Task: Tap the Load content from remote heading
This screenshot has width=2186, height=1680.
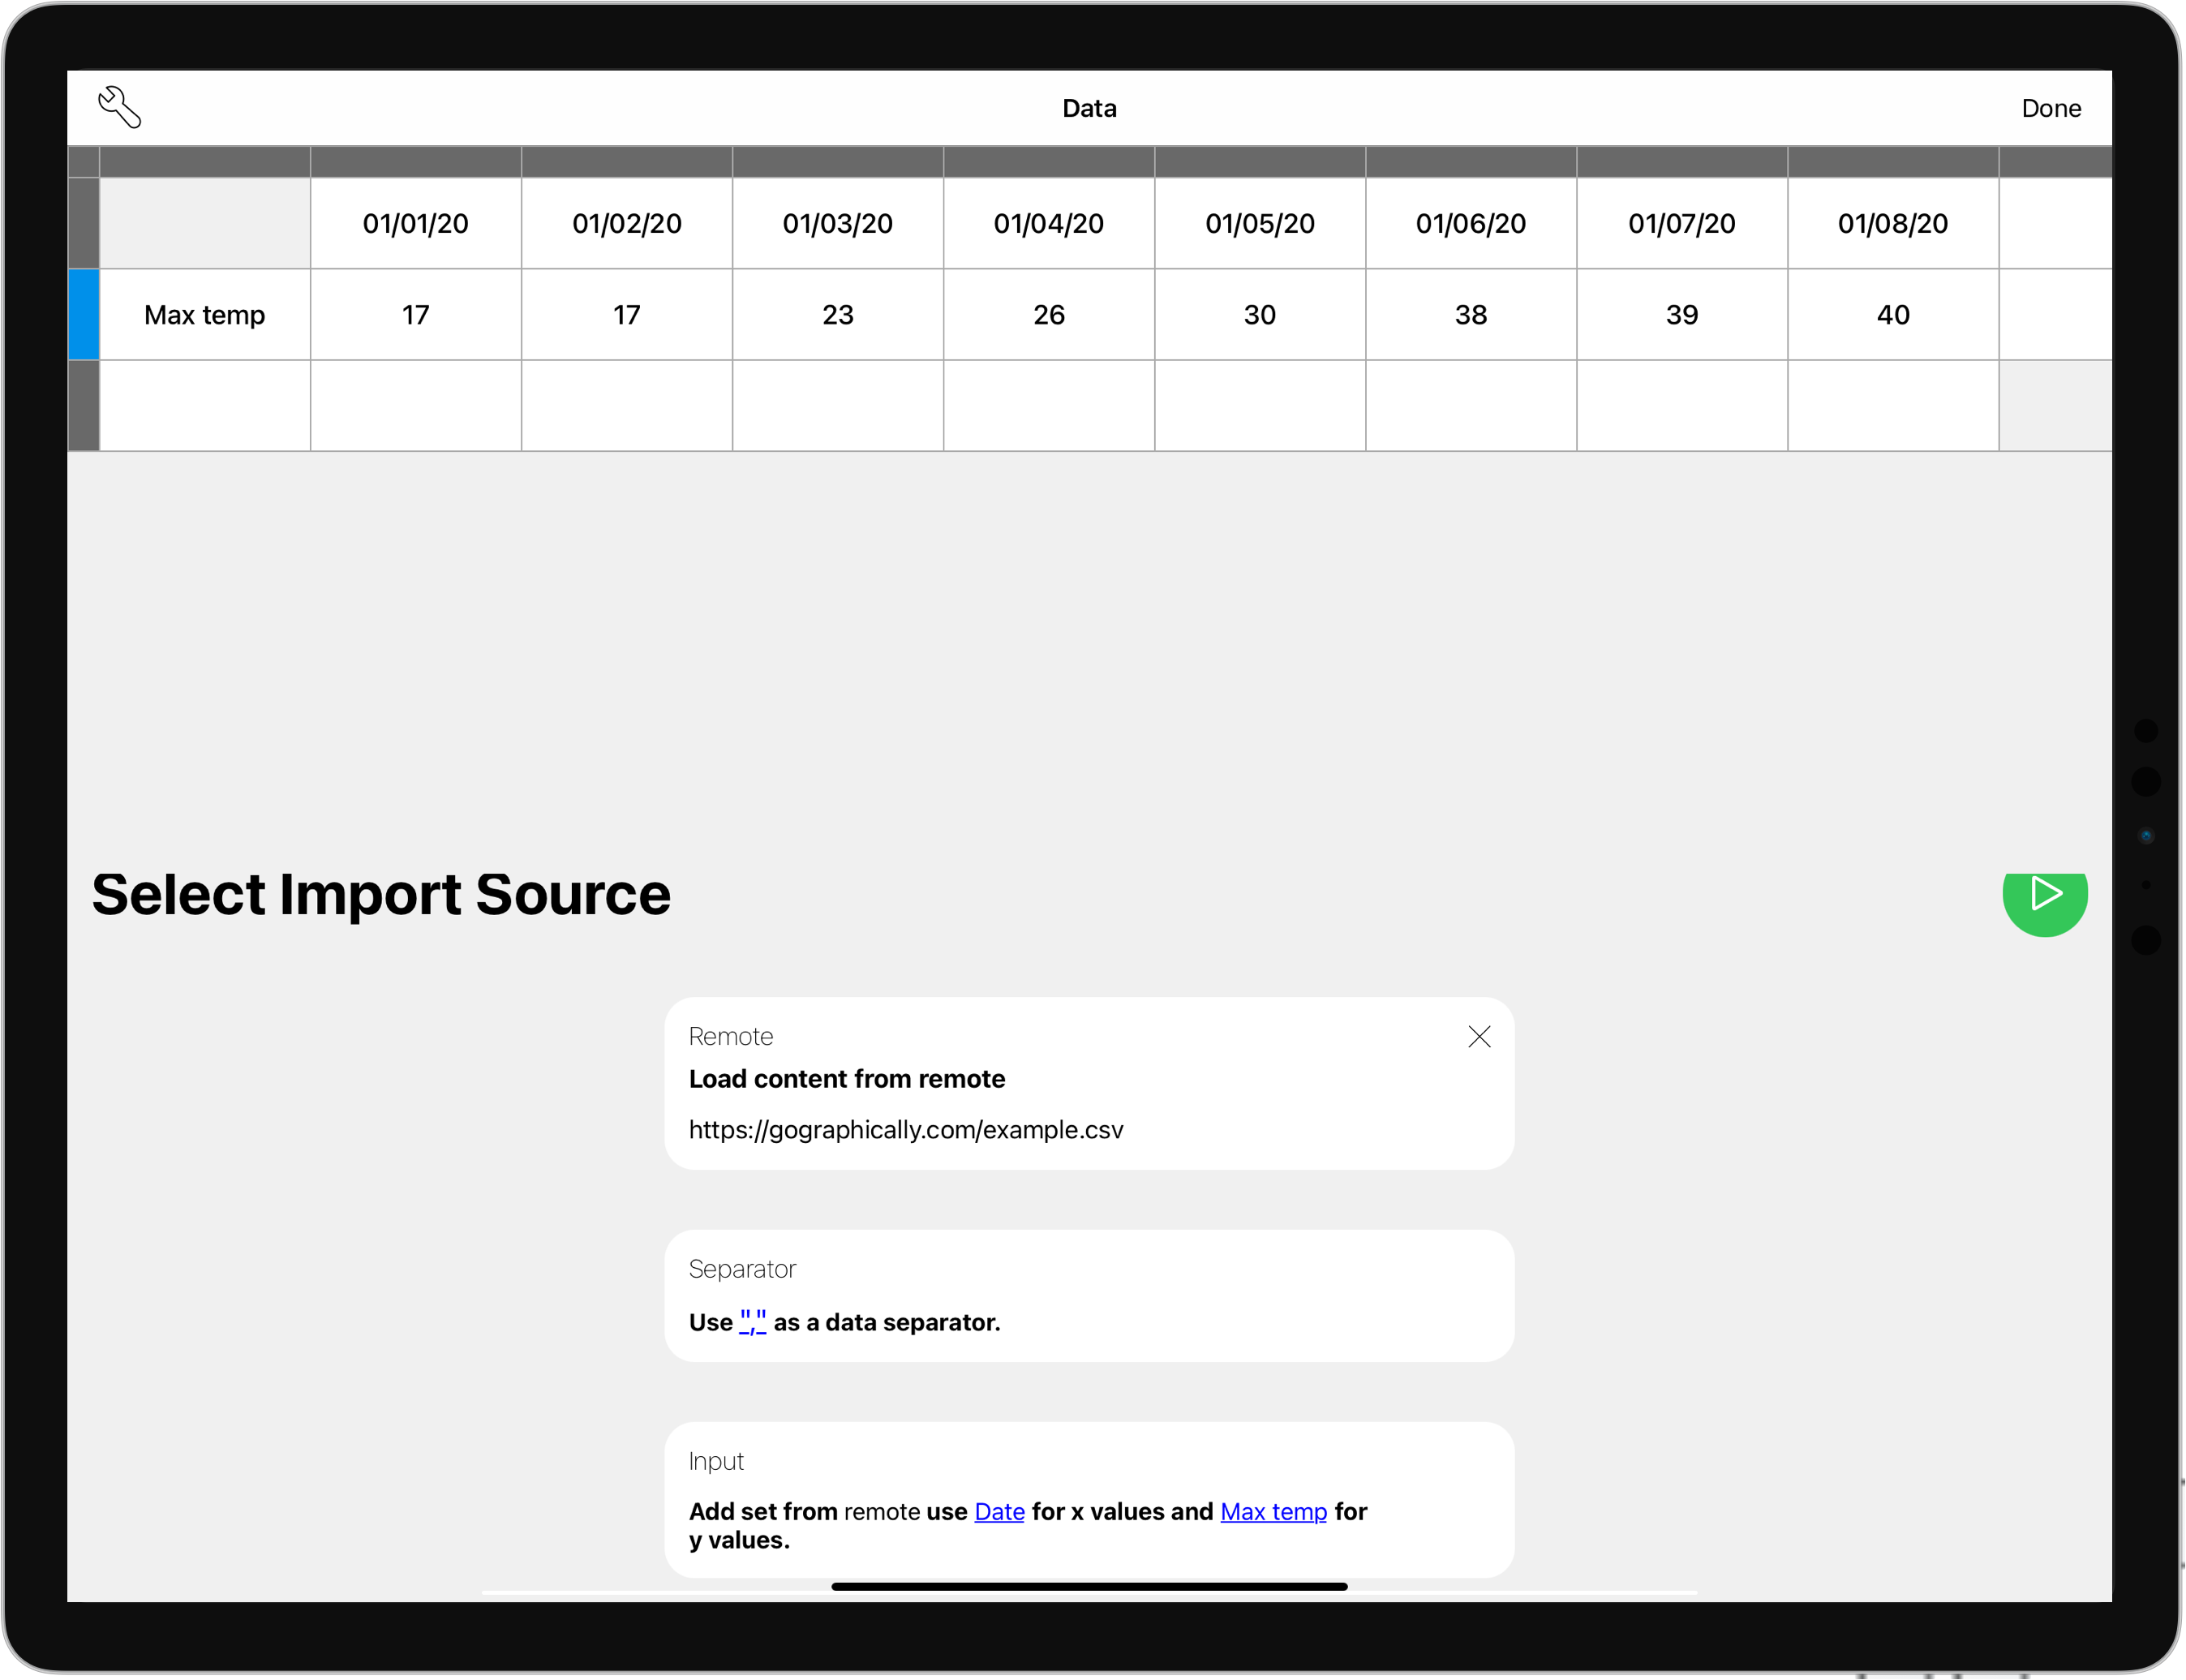Action: pyautogui.click(x=846, y=1078)
